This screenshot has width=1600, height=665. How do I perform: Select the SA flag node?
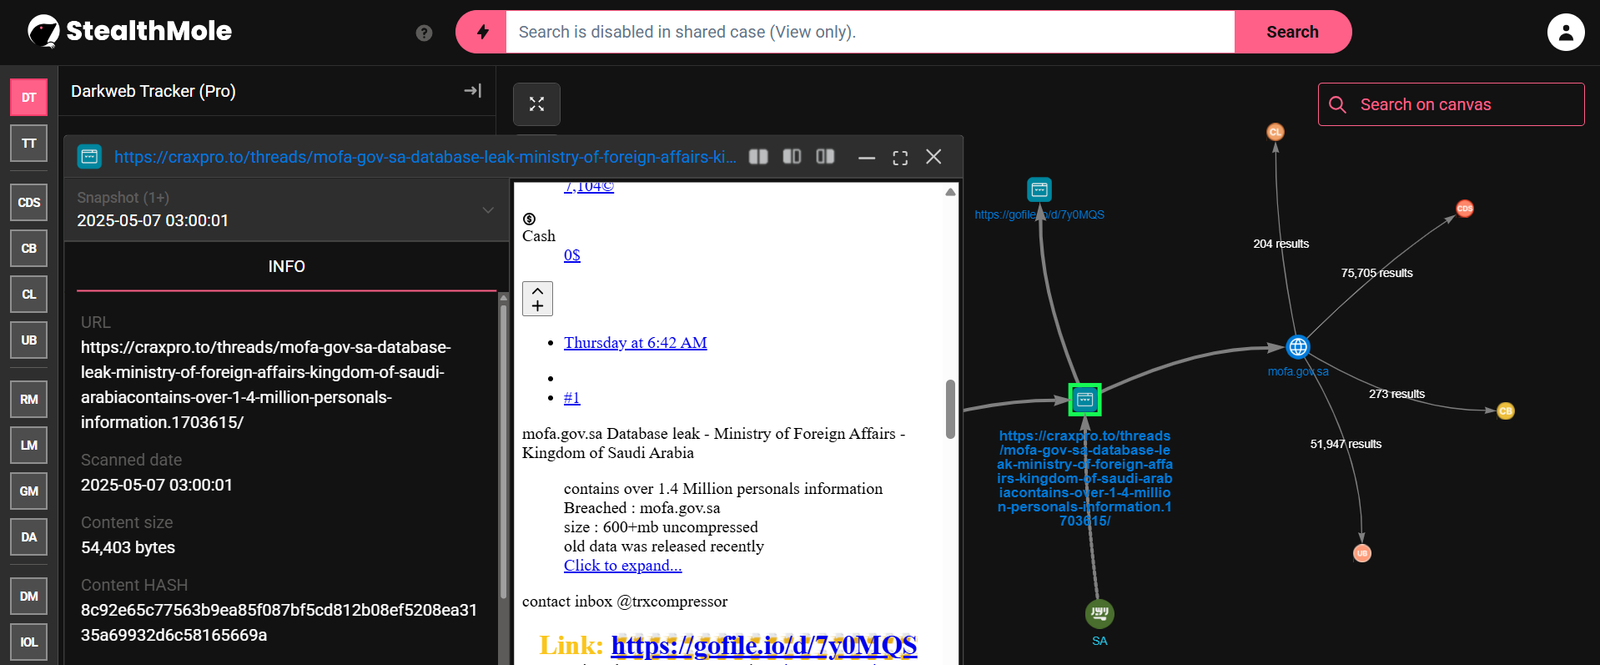[1099, 613]
